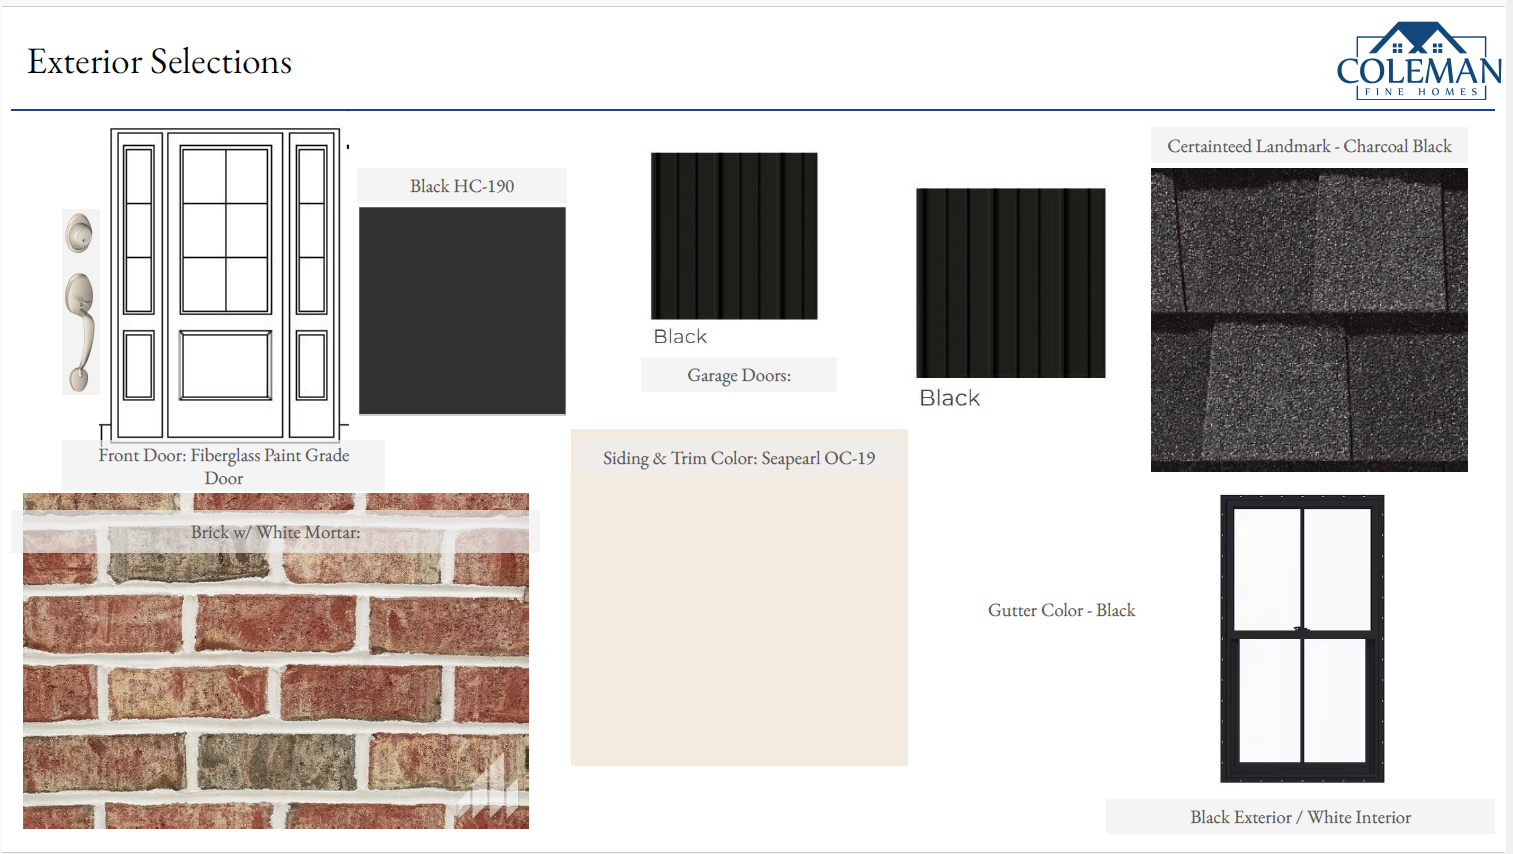Click the Brick w/ White Mortar label
This screenshot has width=1513, height=854.
click(276, 532)
